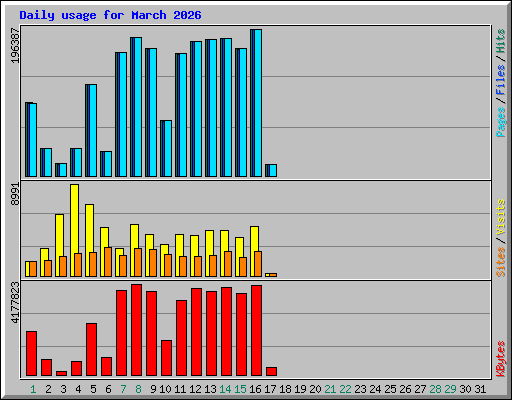
Task: Select the smallest red KBytes bar for day 3
Action: (62, 373)
